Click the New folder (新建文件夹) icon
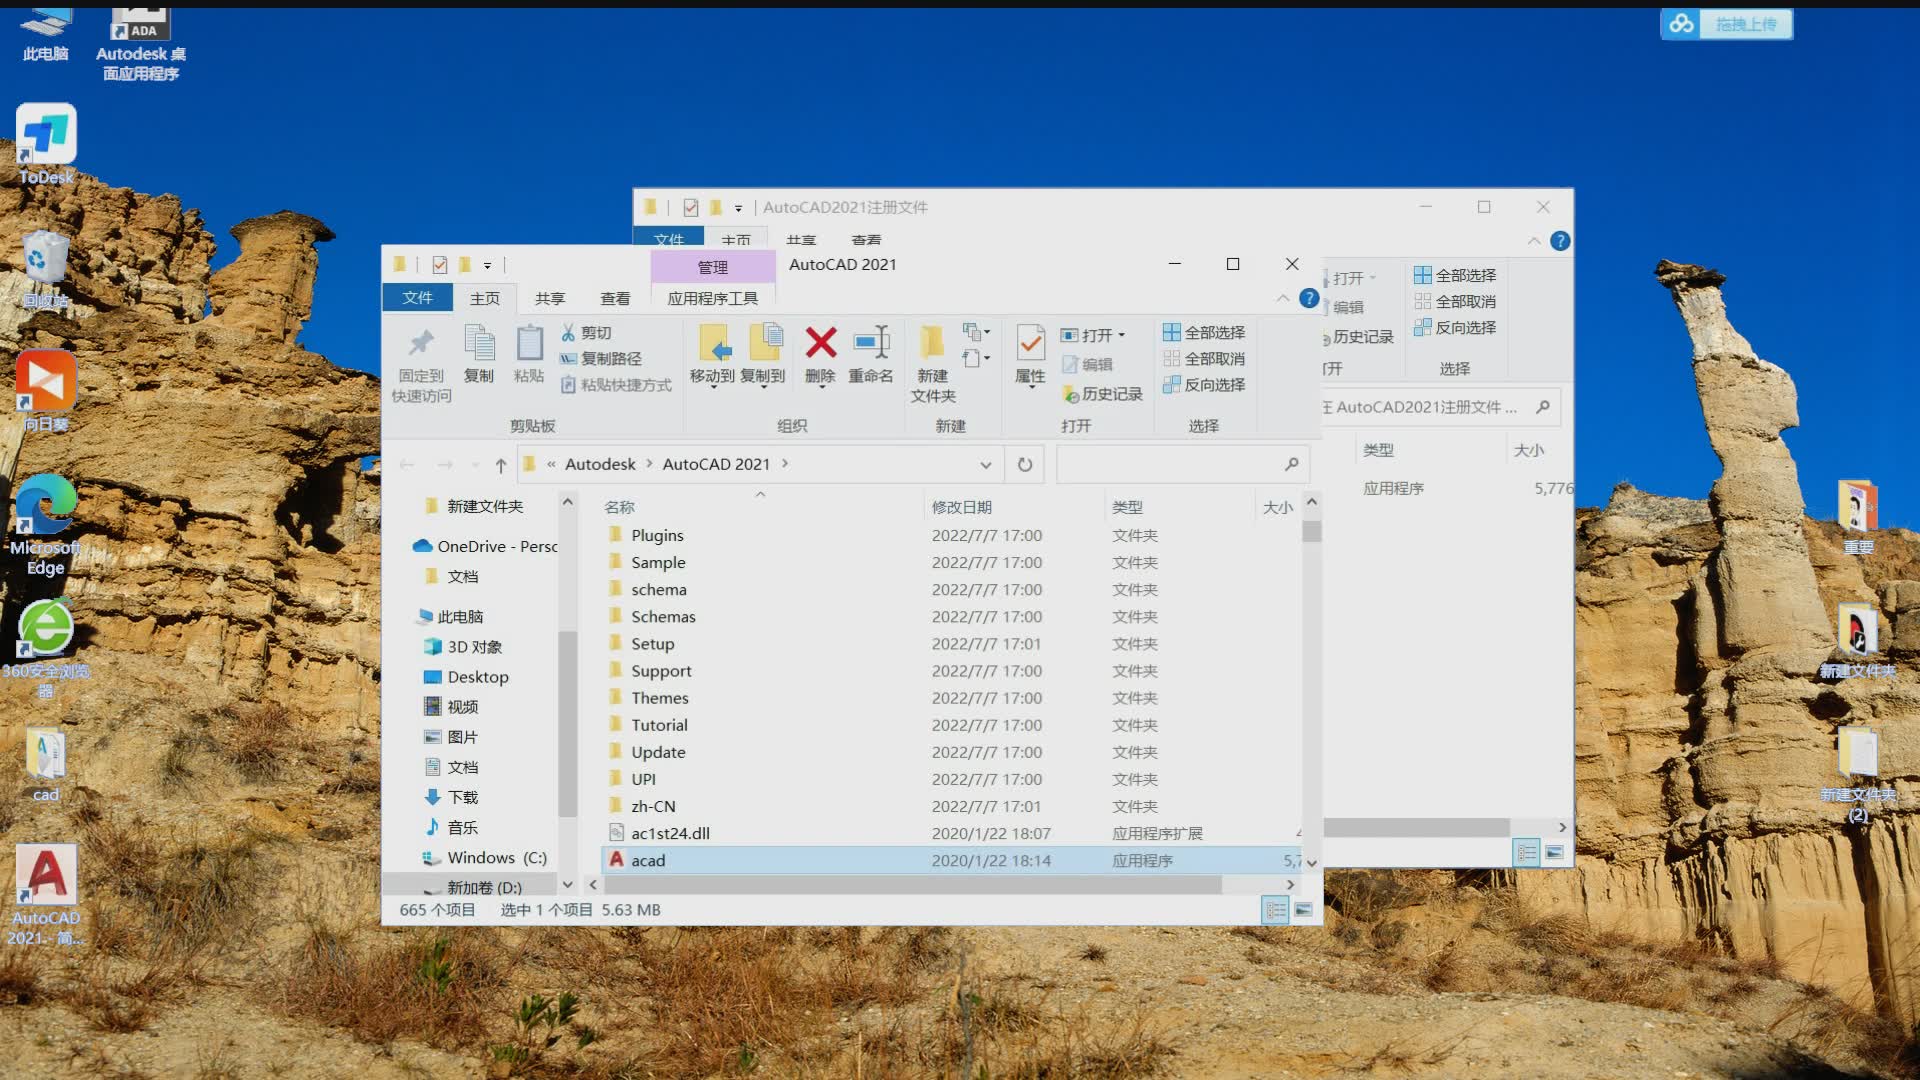 click(x=932, y=344)
